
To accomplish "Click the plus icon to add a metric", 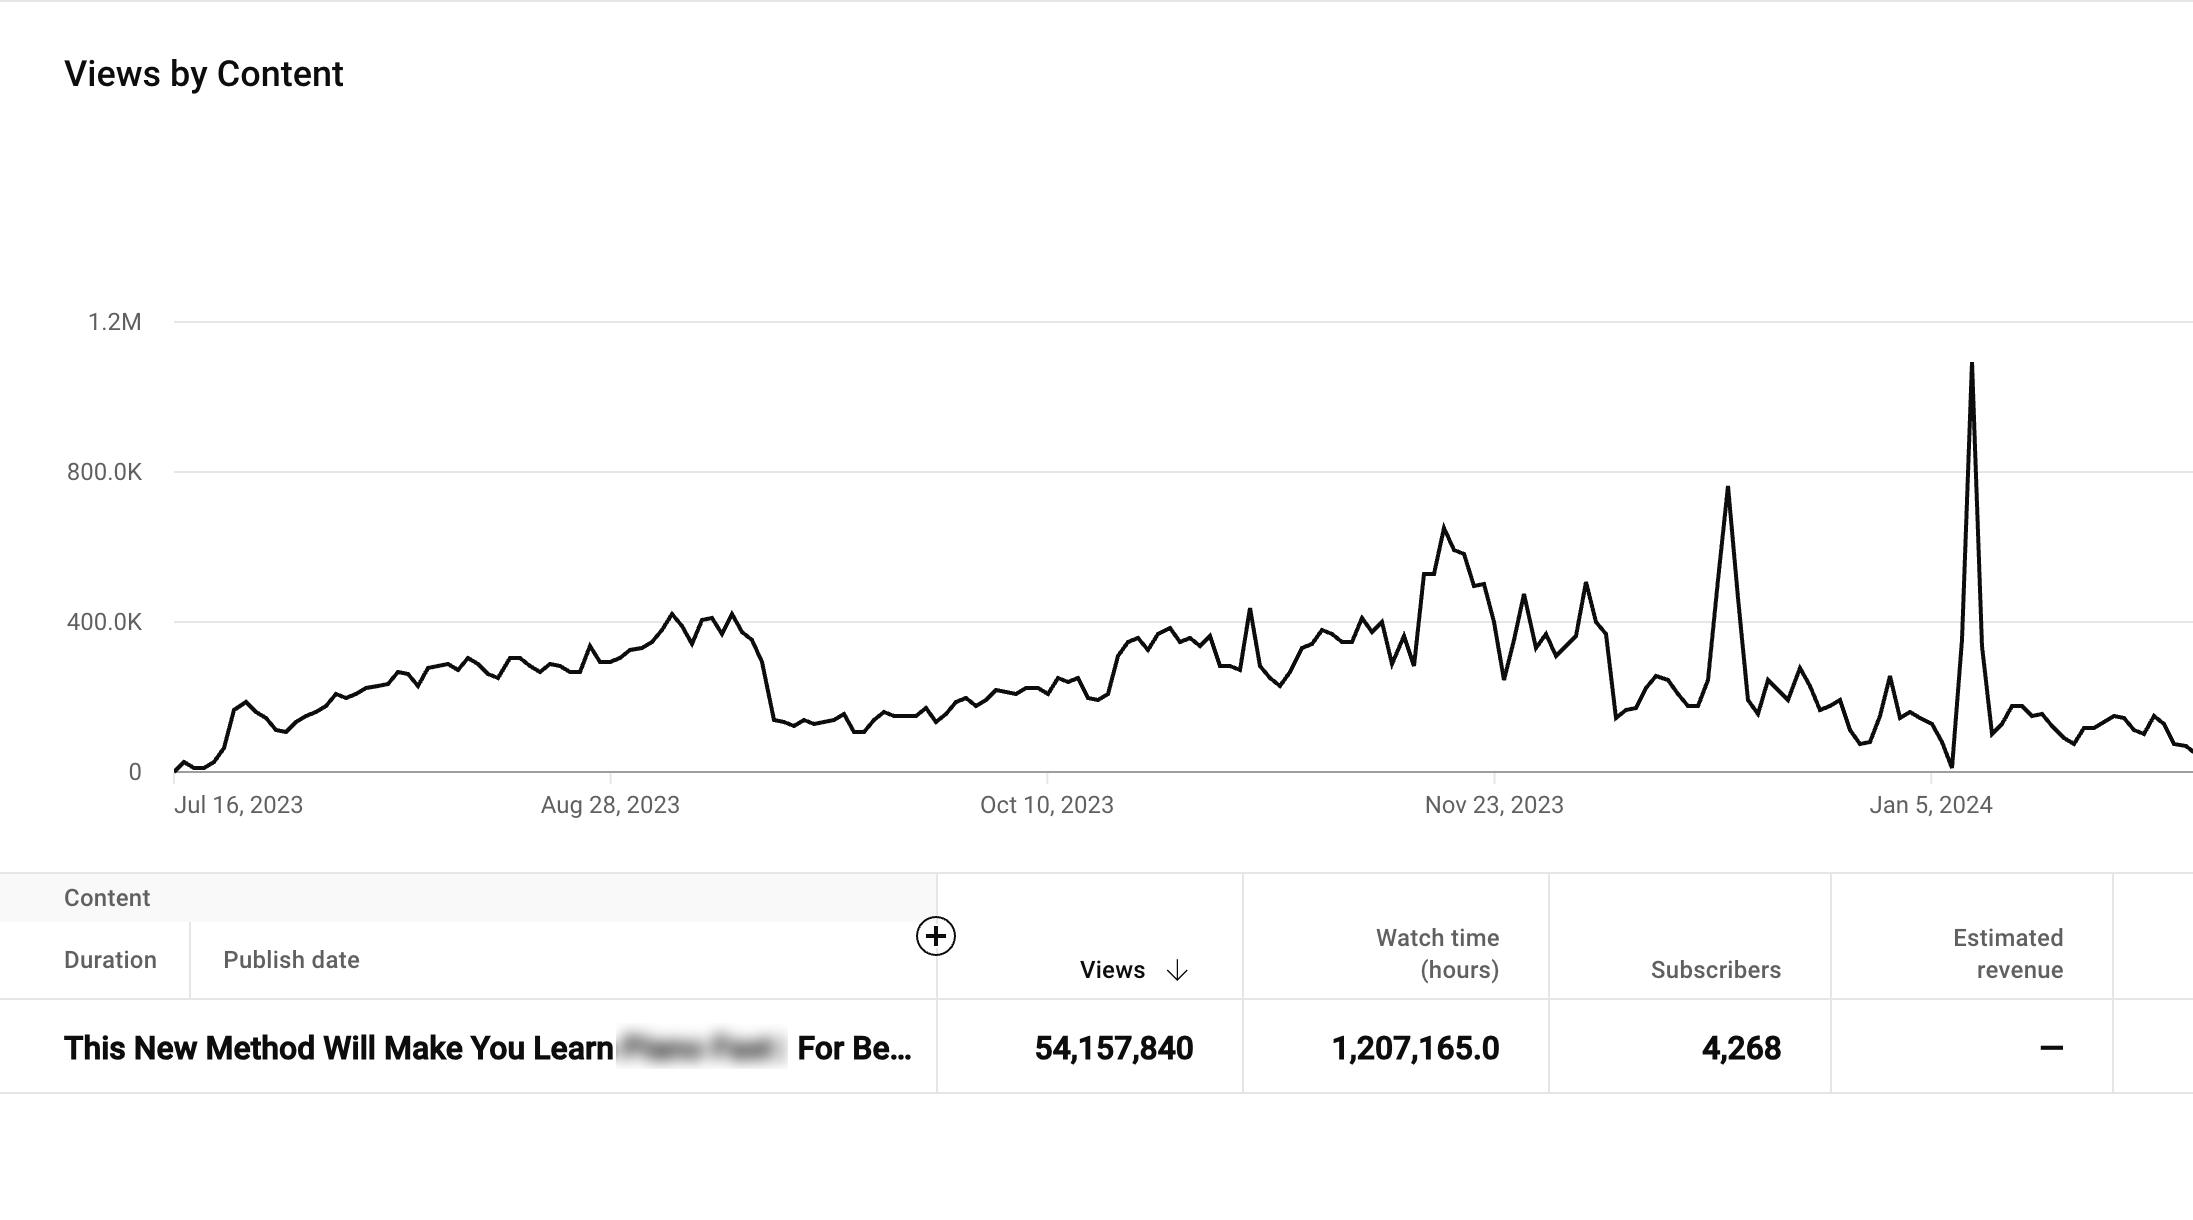I will click(x=935, y=936).
